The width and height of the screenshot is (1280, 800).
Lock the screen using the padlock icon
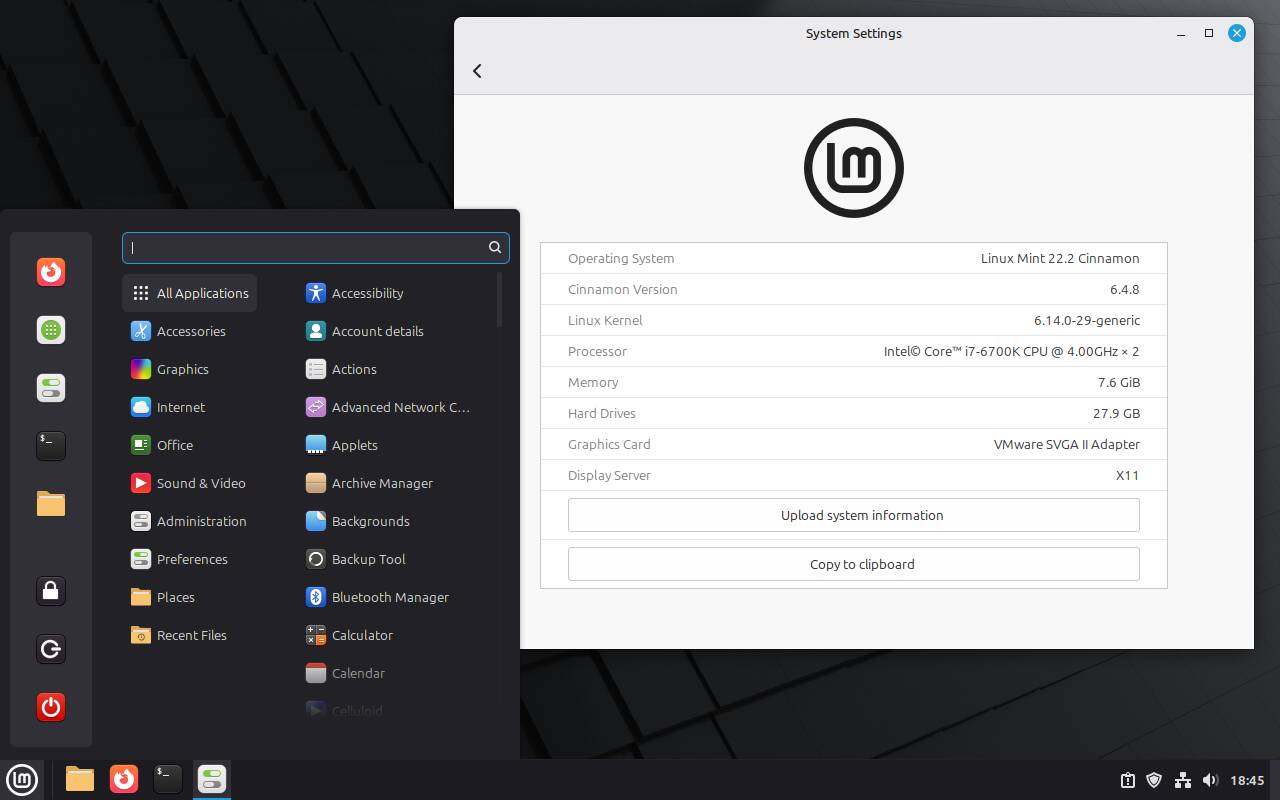[51, 591]
